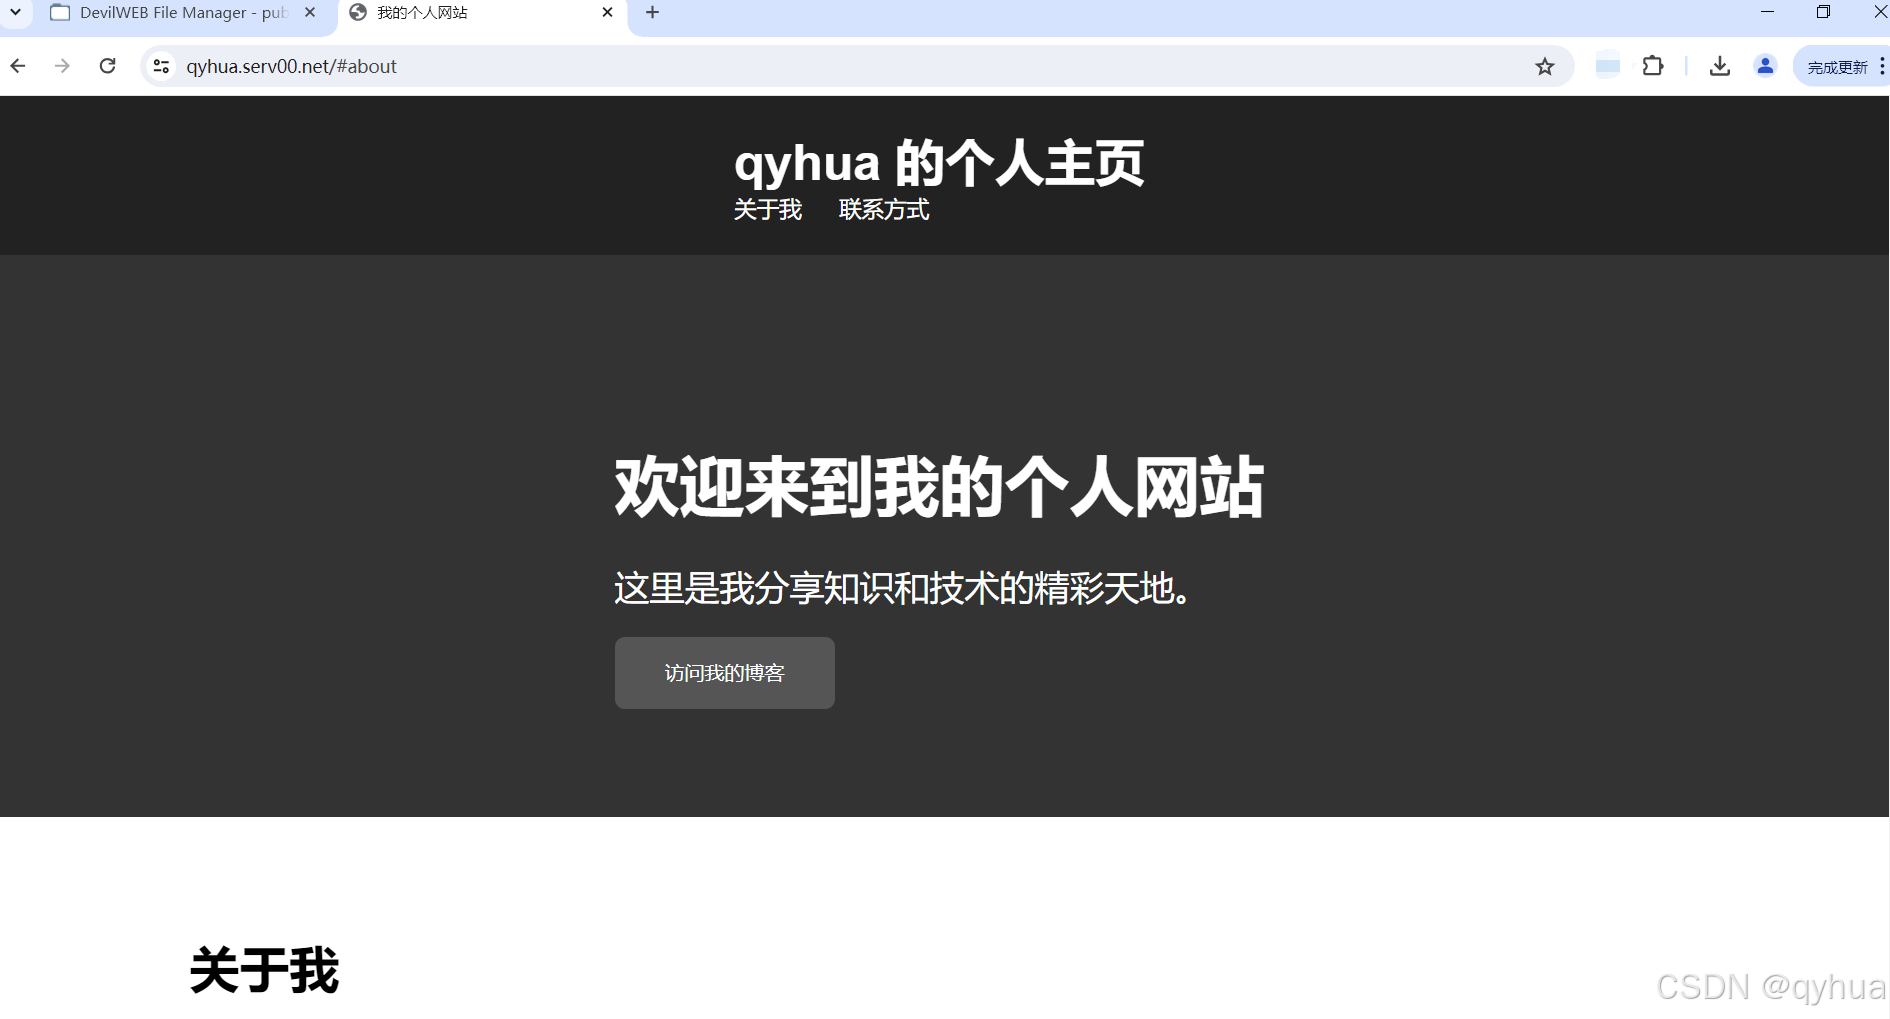Click the qyhua.serv00.net URL text
This screenshot has height=1019, width=1890.
[x=292, y=66]
